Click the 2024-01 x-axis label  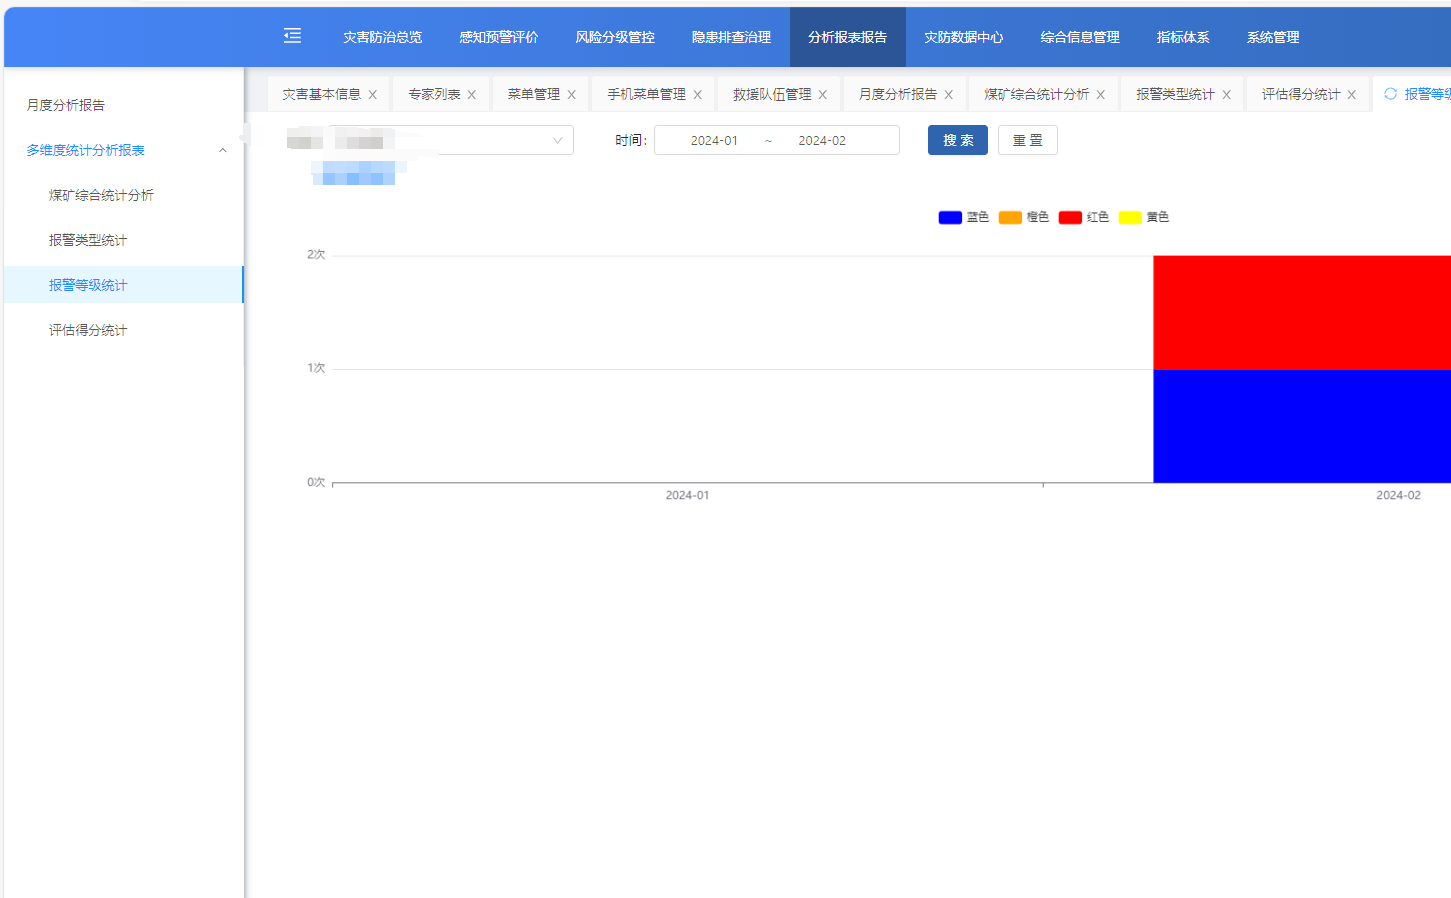point(687,495)
